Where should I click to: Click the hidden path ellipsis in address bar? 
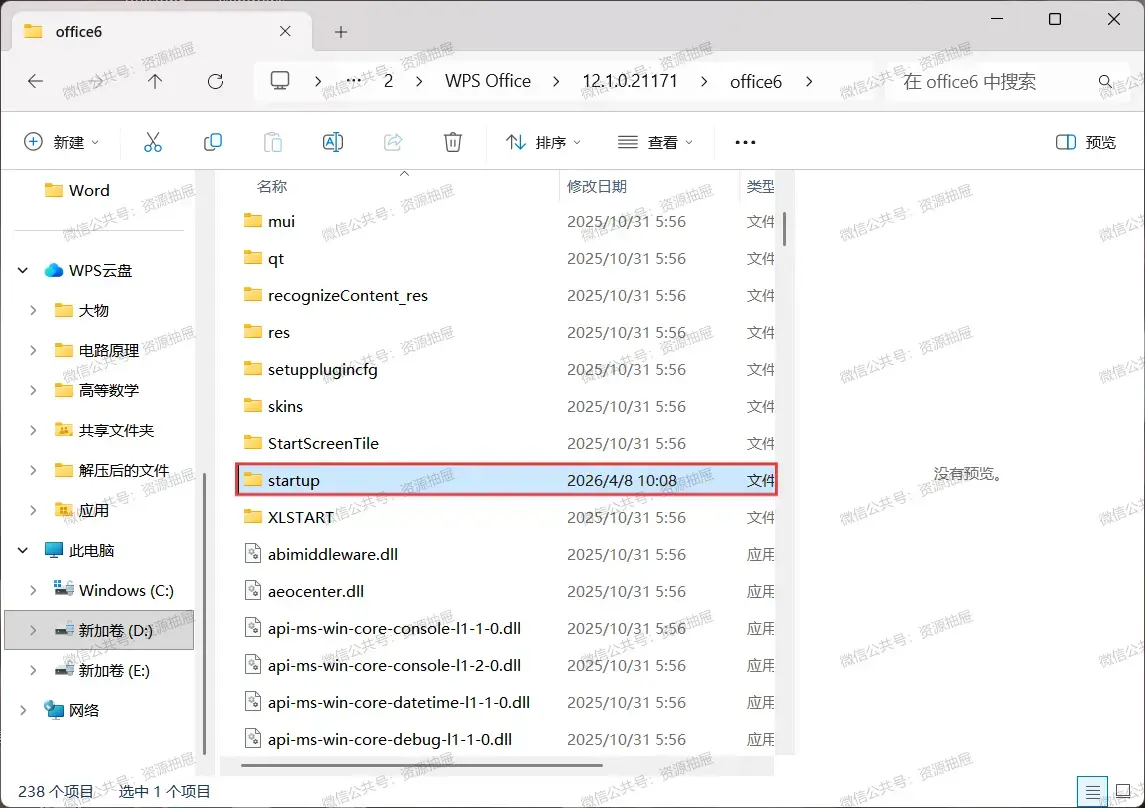tap(354, 81)
